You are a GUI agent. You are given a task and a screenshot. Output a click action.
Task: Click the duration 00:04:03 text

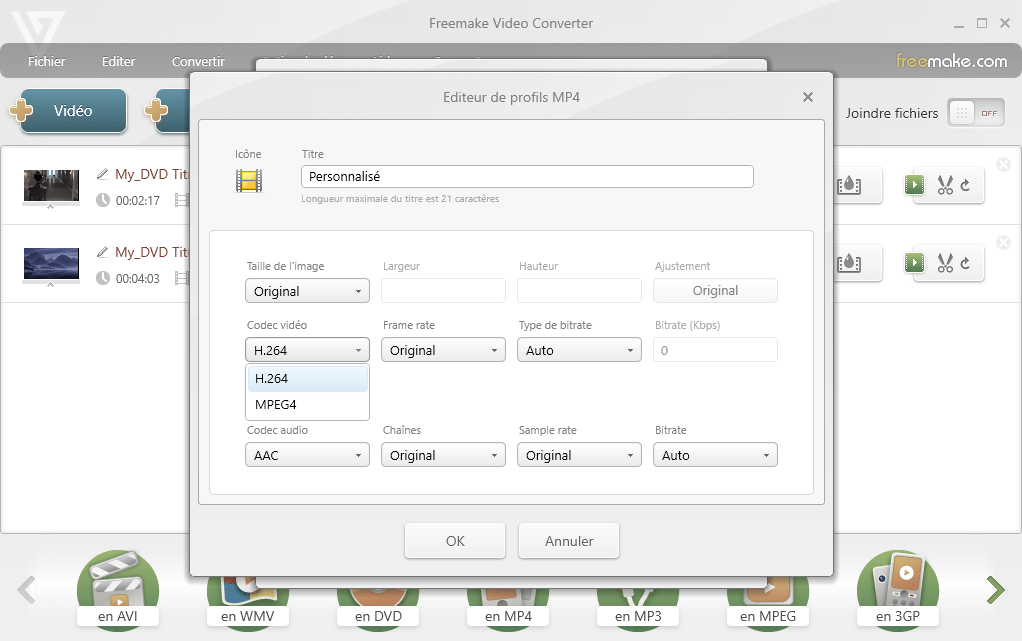tap(138, 279)
